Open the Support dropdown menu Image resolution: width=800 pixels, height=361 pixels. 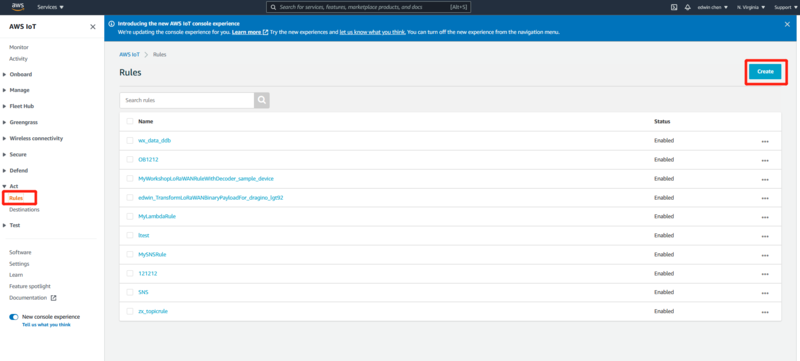pos(786,7)
